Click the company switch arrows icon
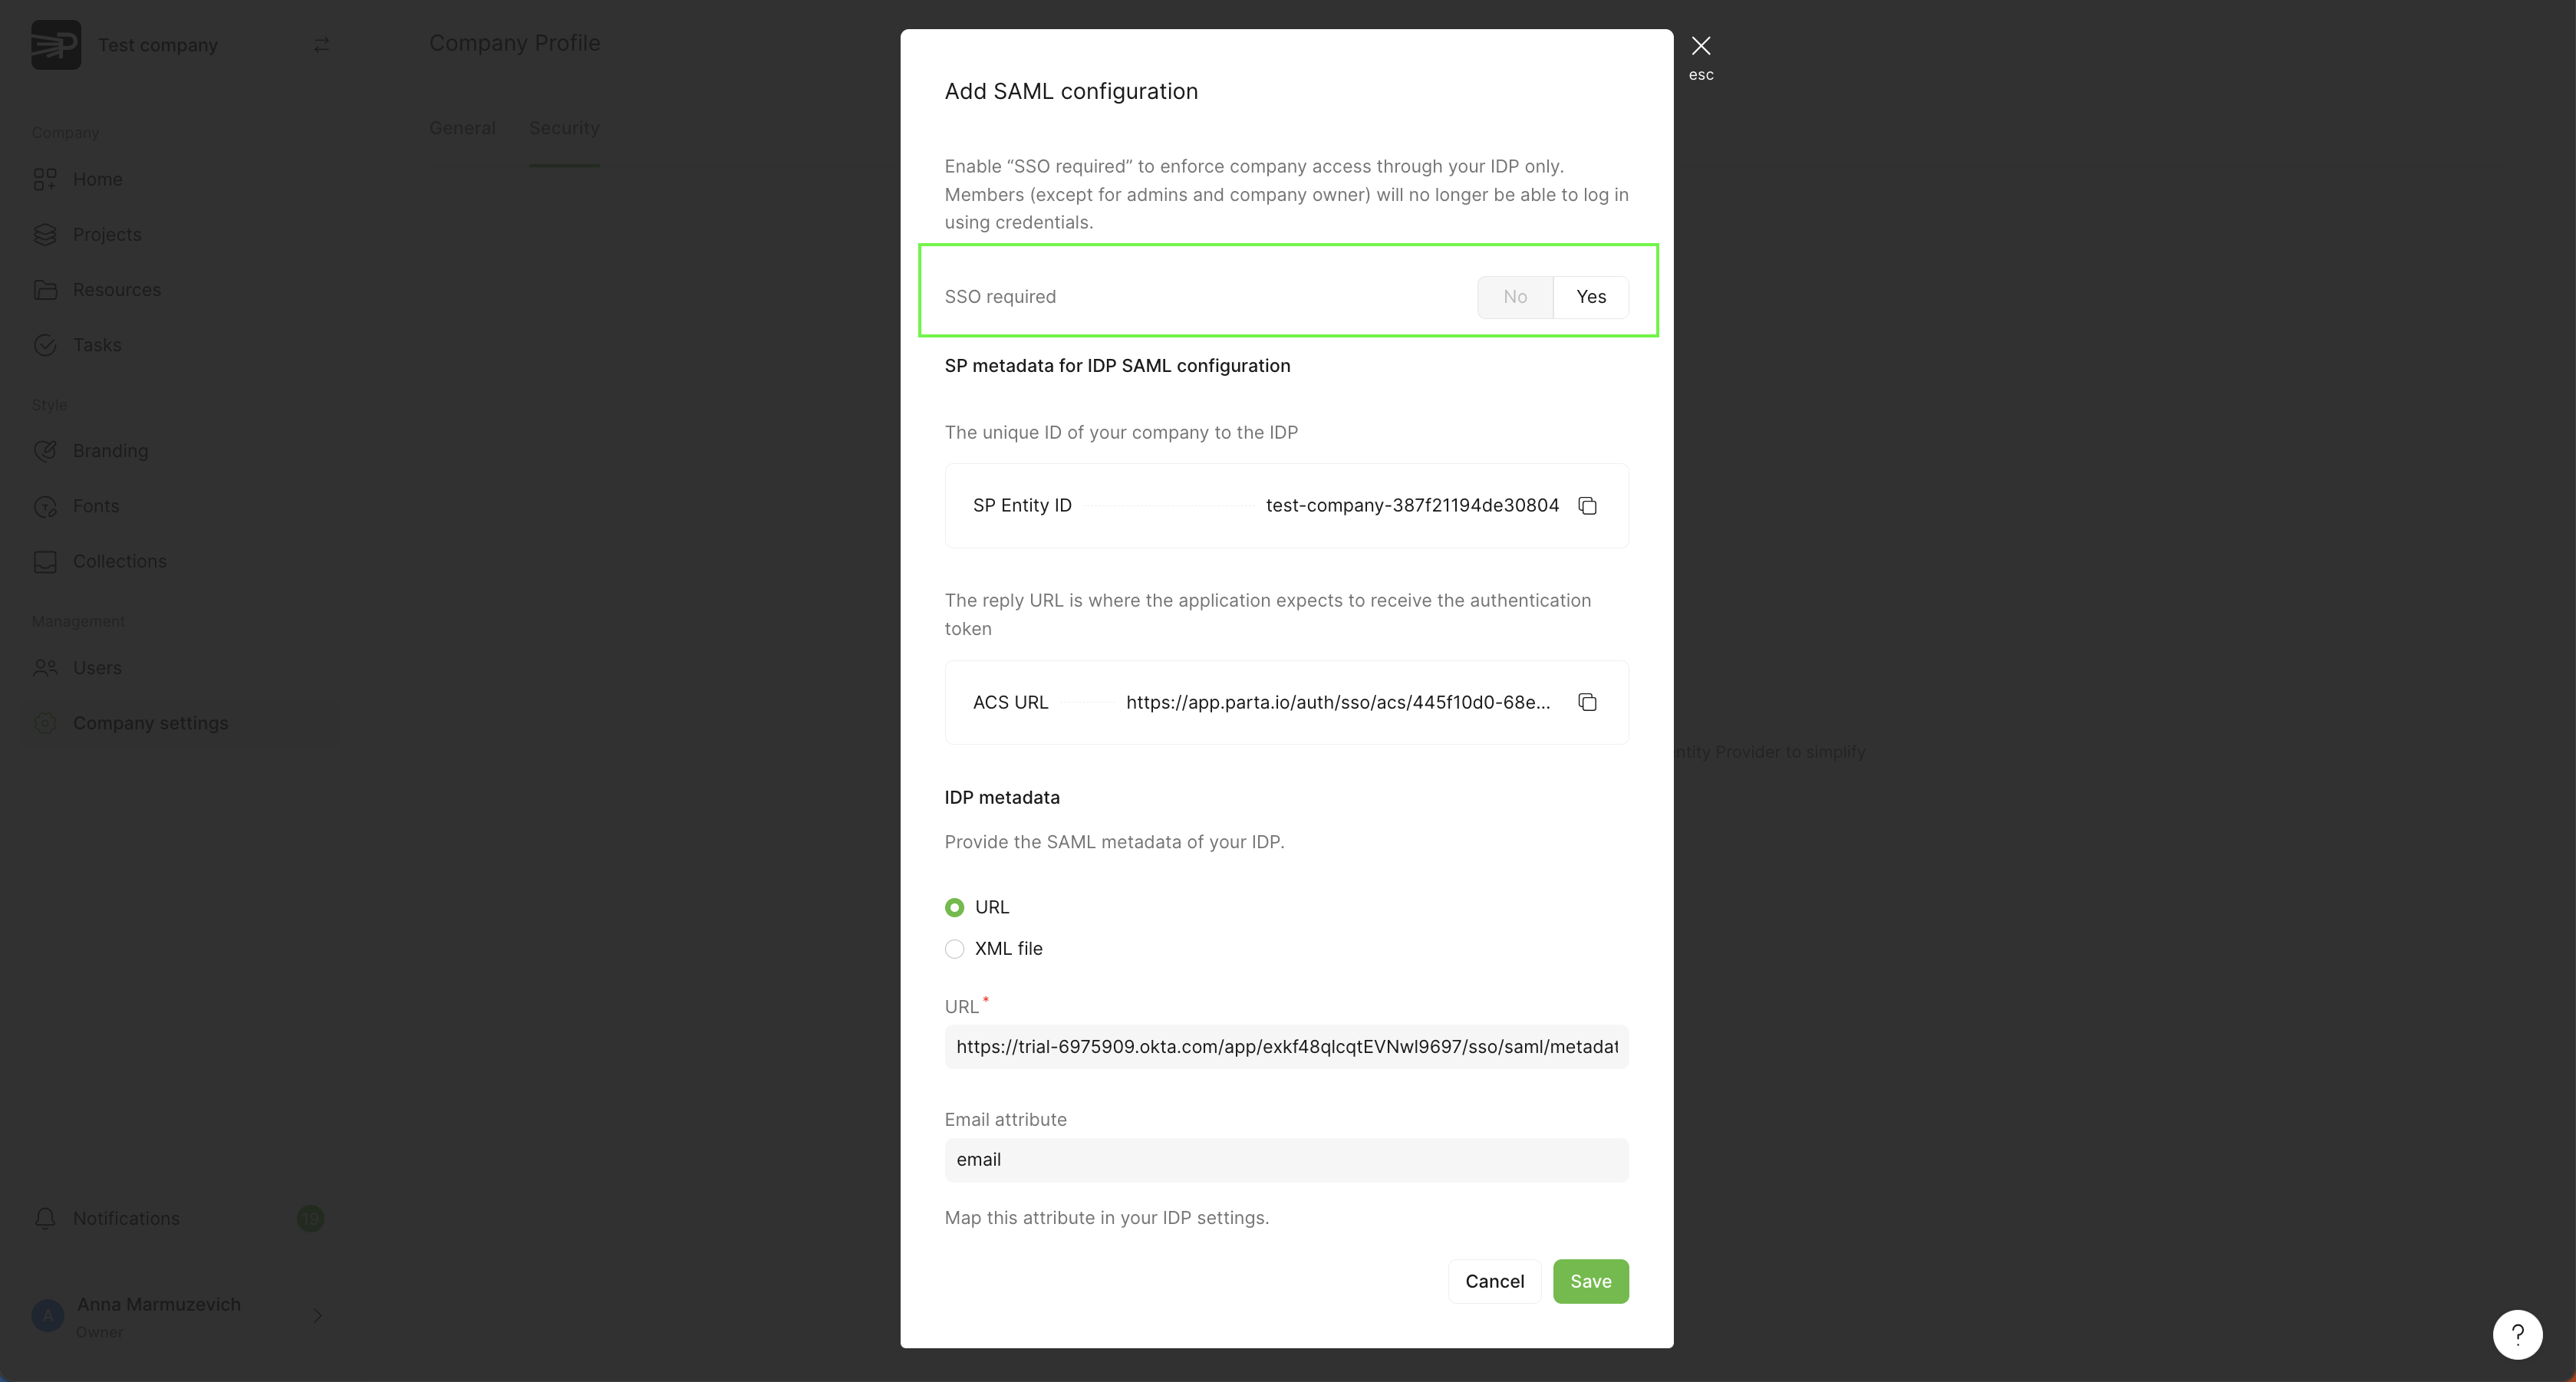Image resolution: width=2576 pixels, height=1382 pixels. 321,45
